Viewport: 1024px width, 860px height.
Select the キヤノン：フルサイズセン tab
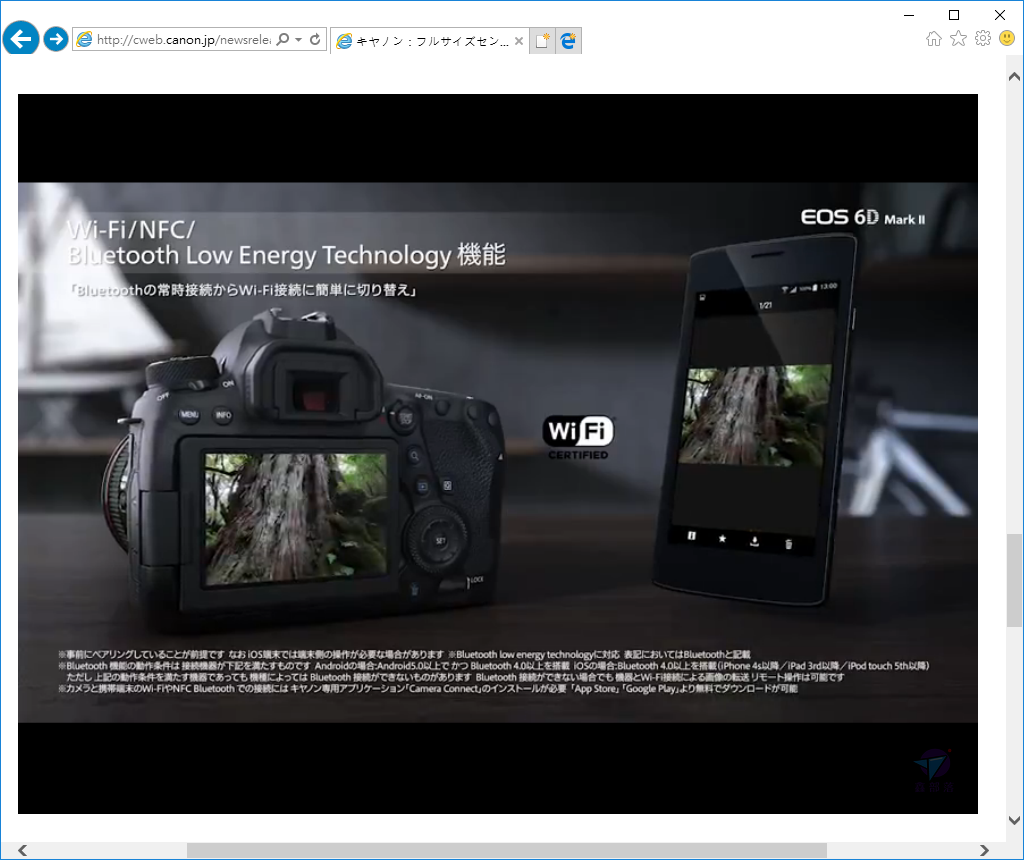click(429, 40)
